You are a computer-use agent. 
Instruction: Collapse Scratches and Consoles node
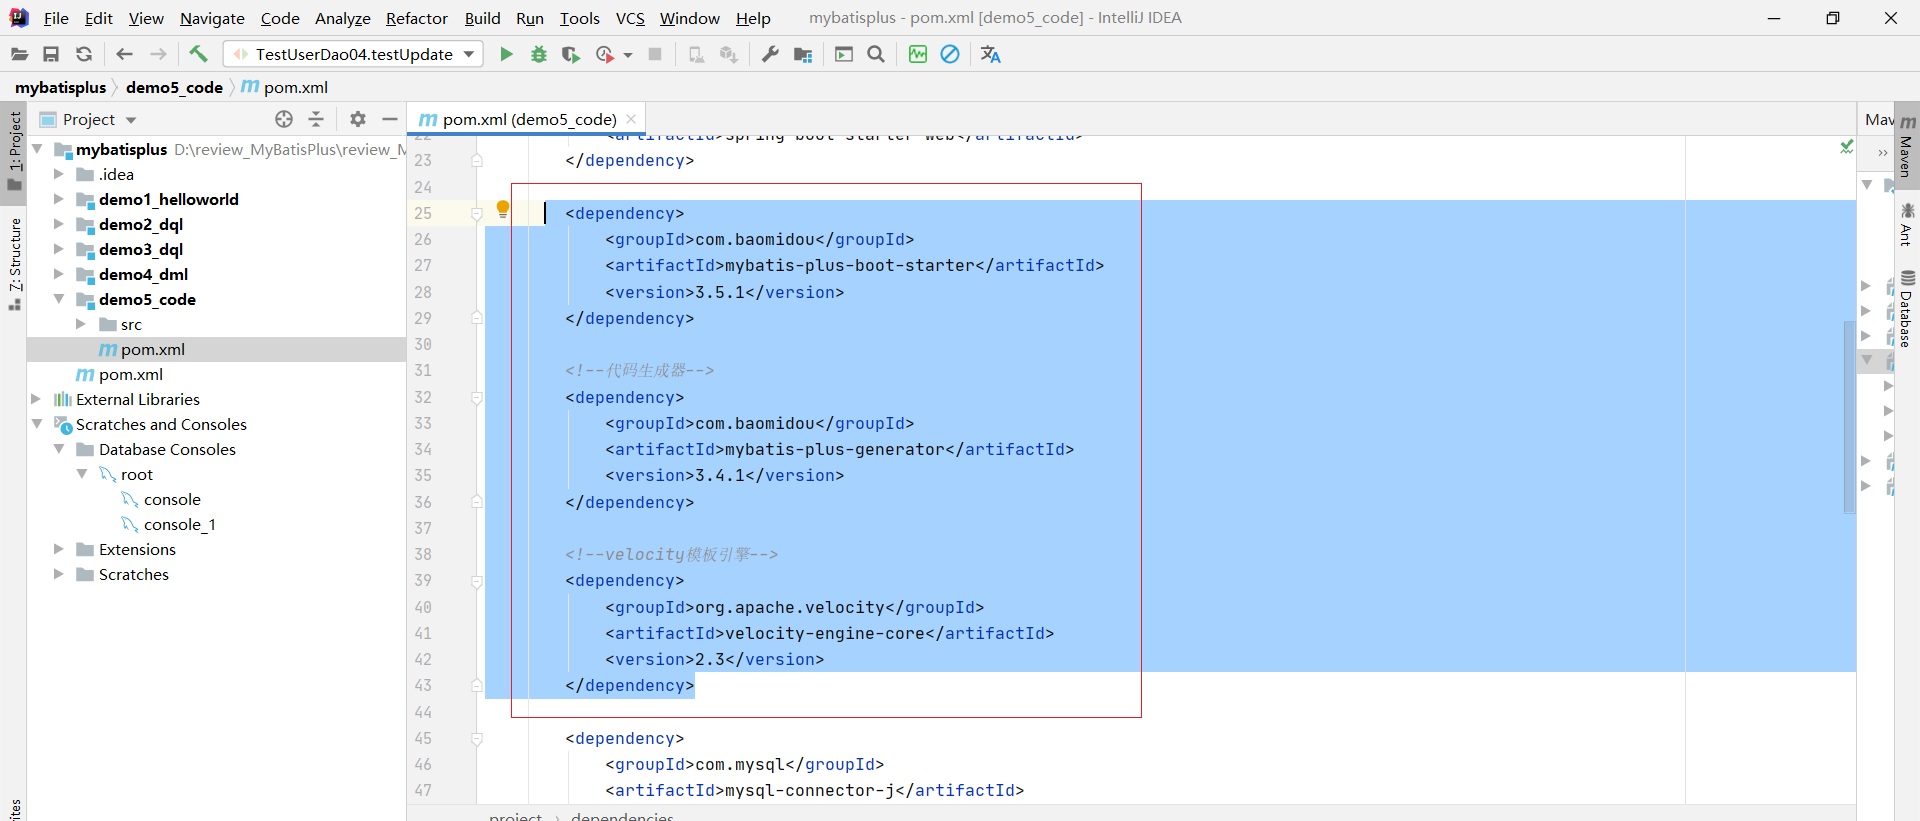pos(36,424)
